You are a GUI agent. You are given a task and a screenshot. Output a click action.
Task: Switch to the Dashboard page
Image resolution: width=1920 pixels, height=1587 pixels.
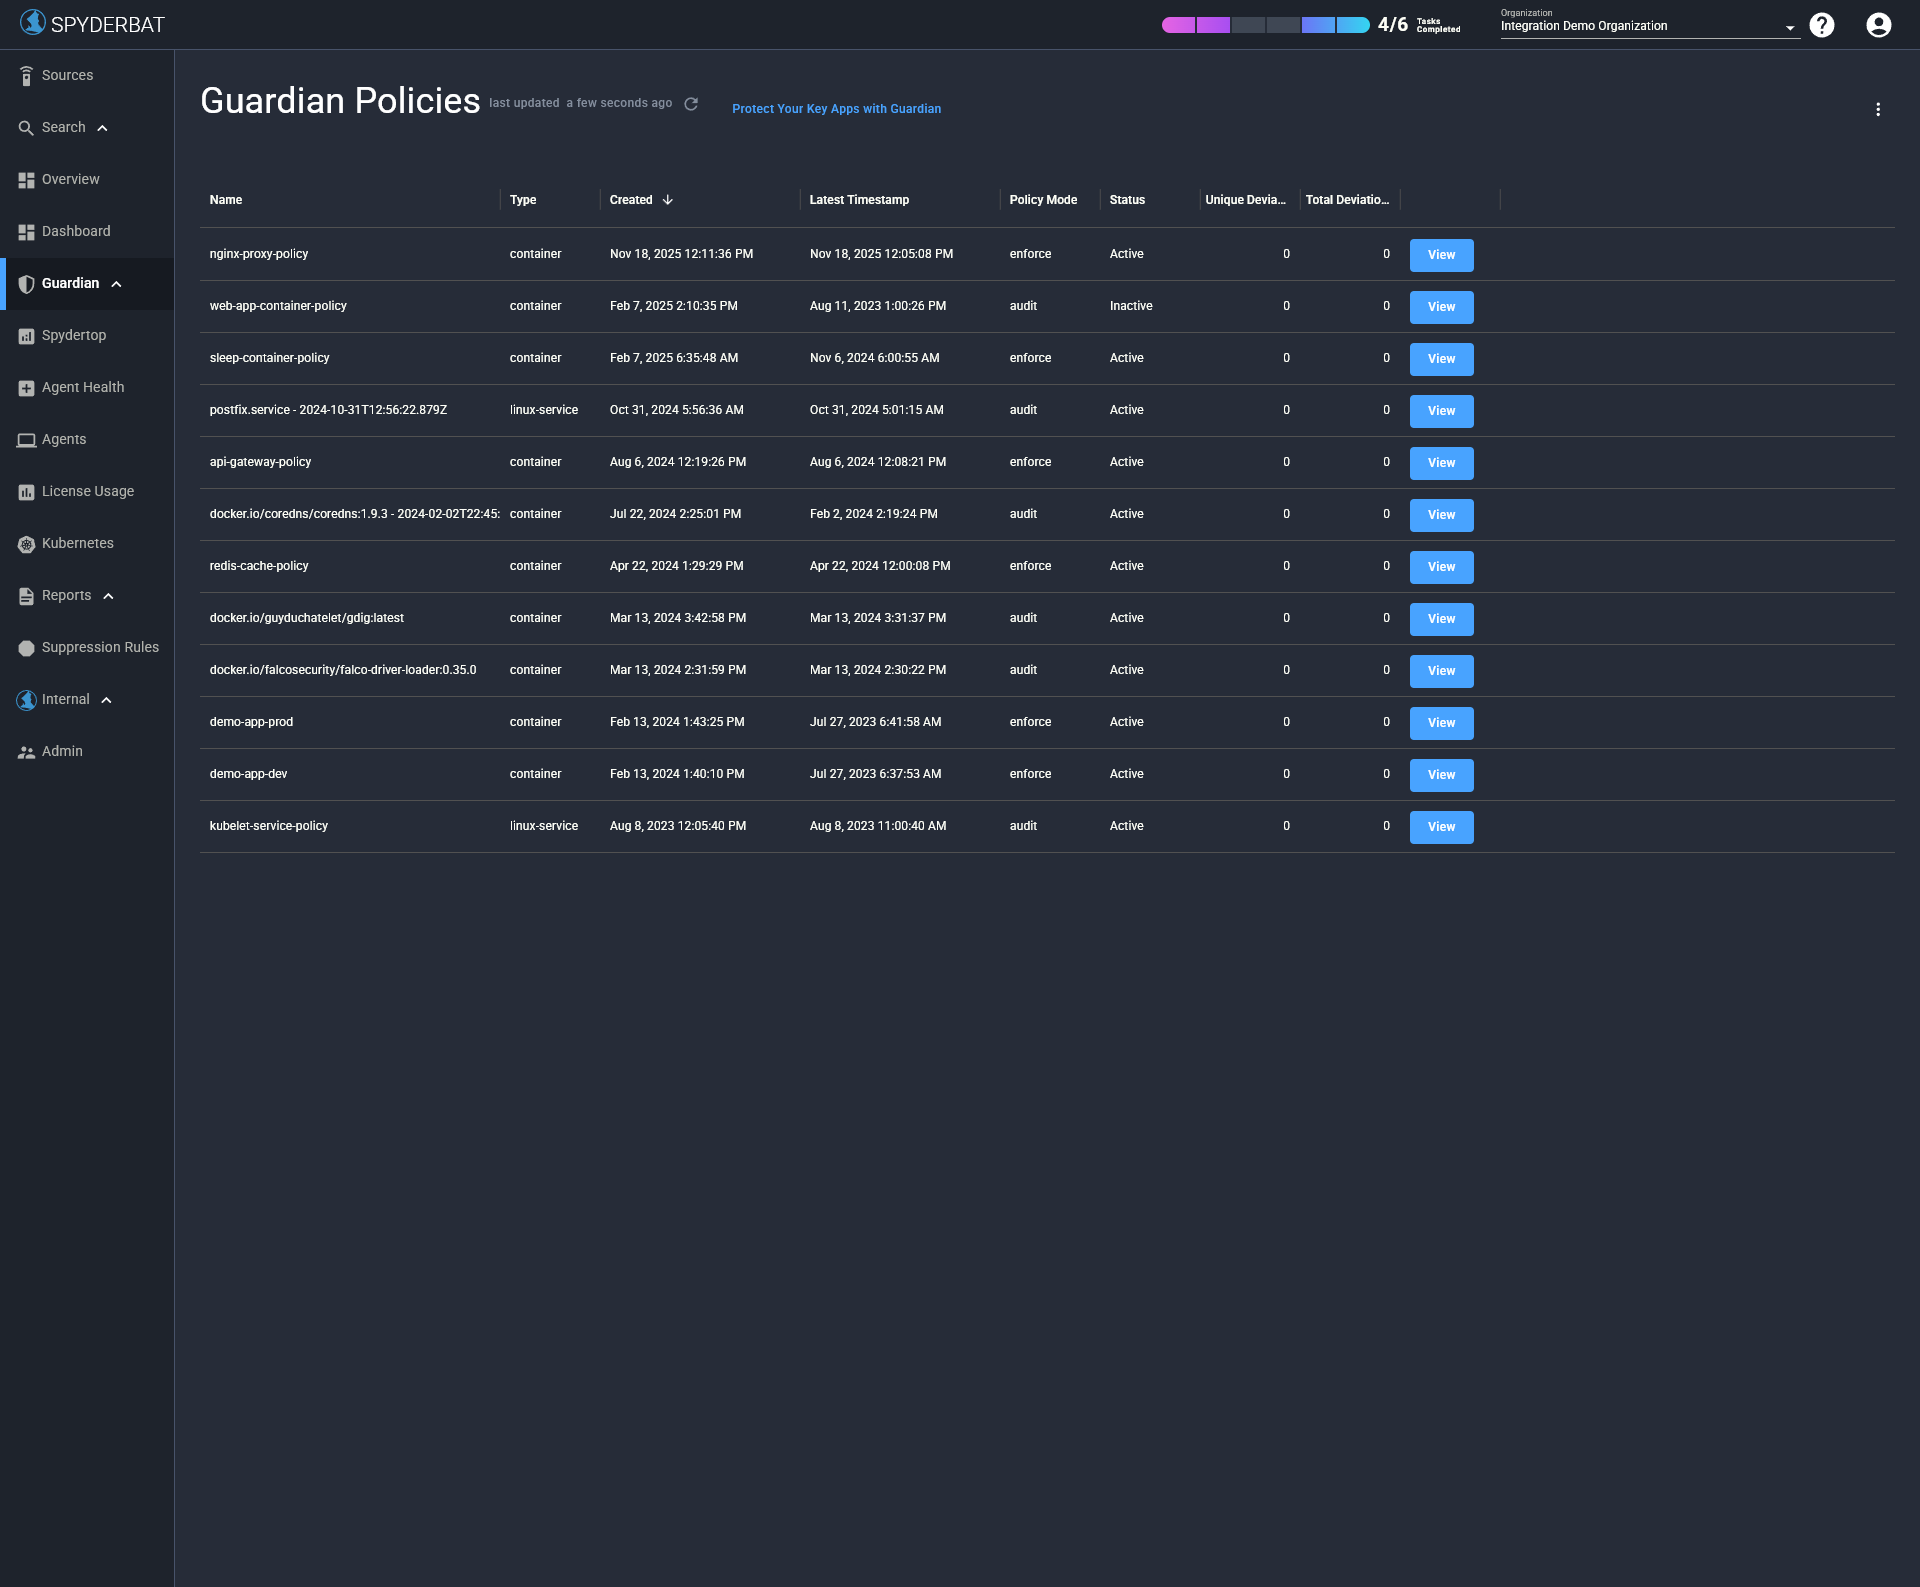75,231
